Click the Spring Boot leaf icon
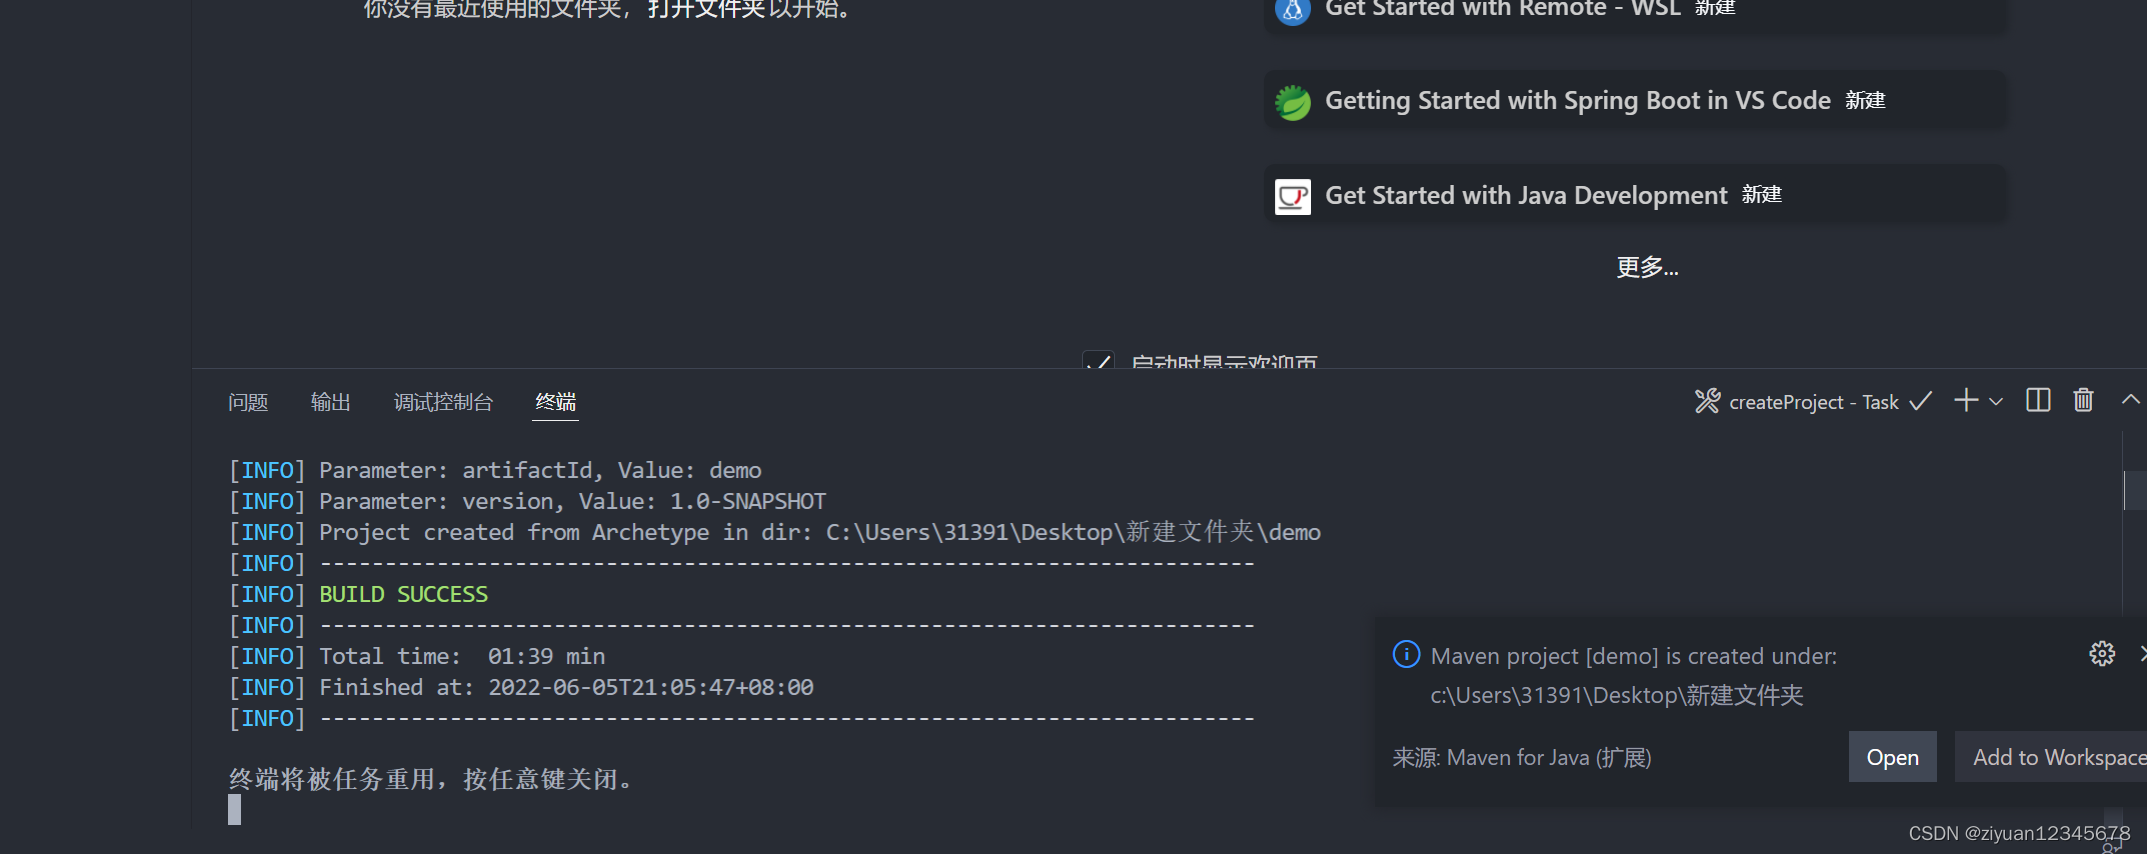The height and width of the screenshot is (854, 2147). [1292, 101]
